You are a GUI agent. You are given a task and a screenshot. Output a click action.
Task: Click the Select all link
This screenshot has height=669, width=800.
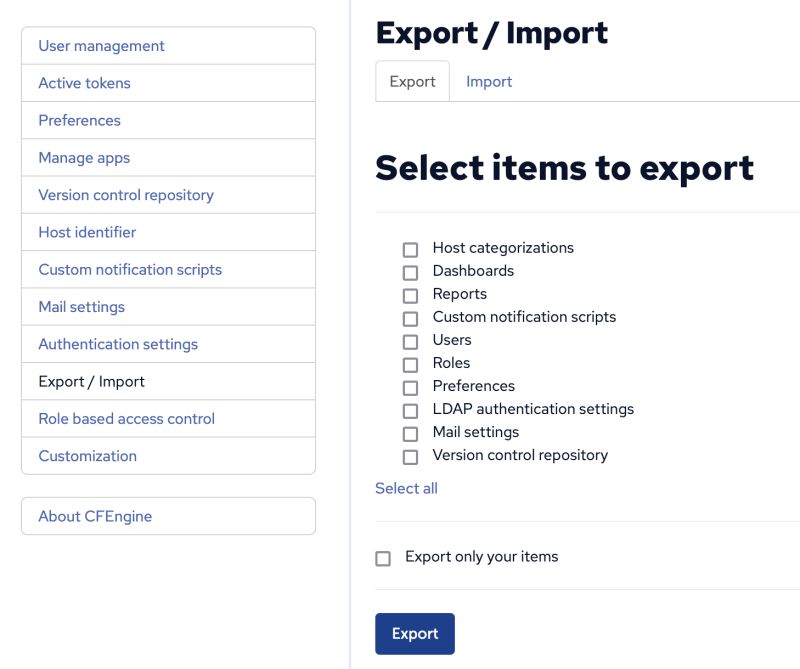[x=406, y=488]
